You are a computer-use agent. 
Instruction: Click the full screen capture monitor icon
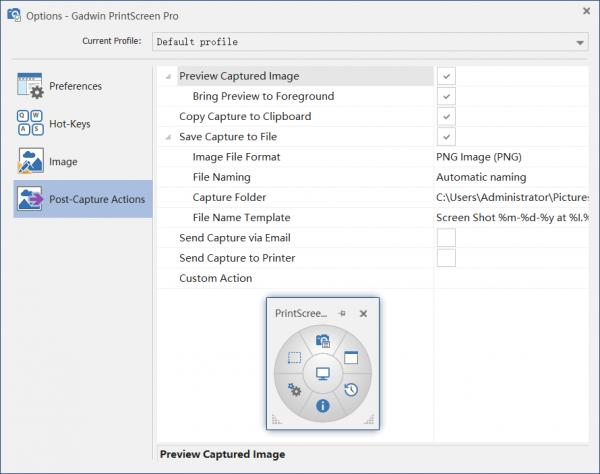click(322, 374)
